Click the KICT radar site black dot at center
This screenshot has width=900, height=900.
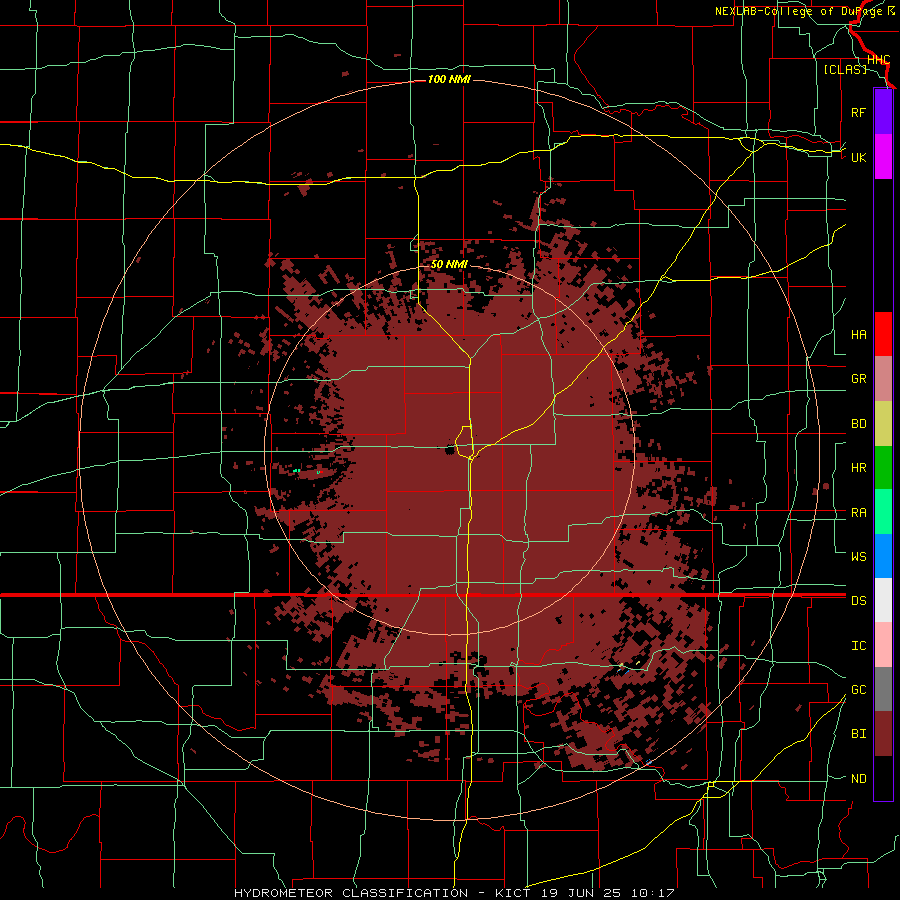pyautogui.click(x=450, y=450)
